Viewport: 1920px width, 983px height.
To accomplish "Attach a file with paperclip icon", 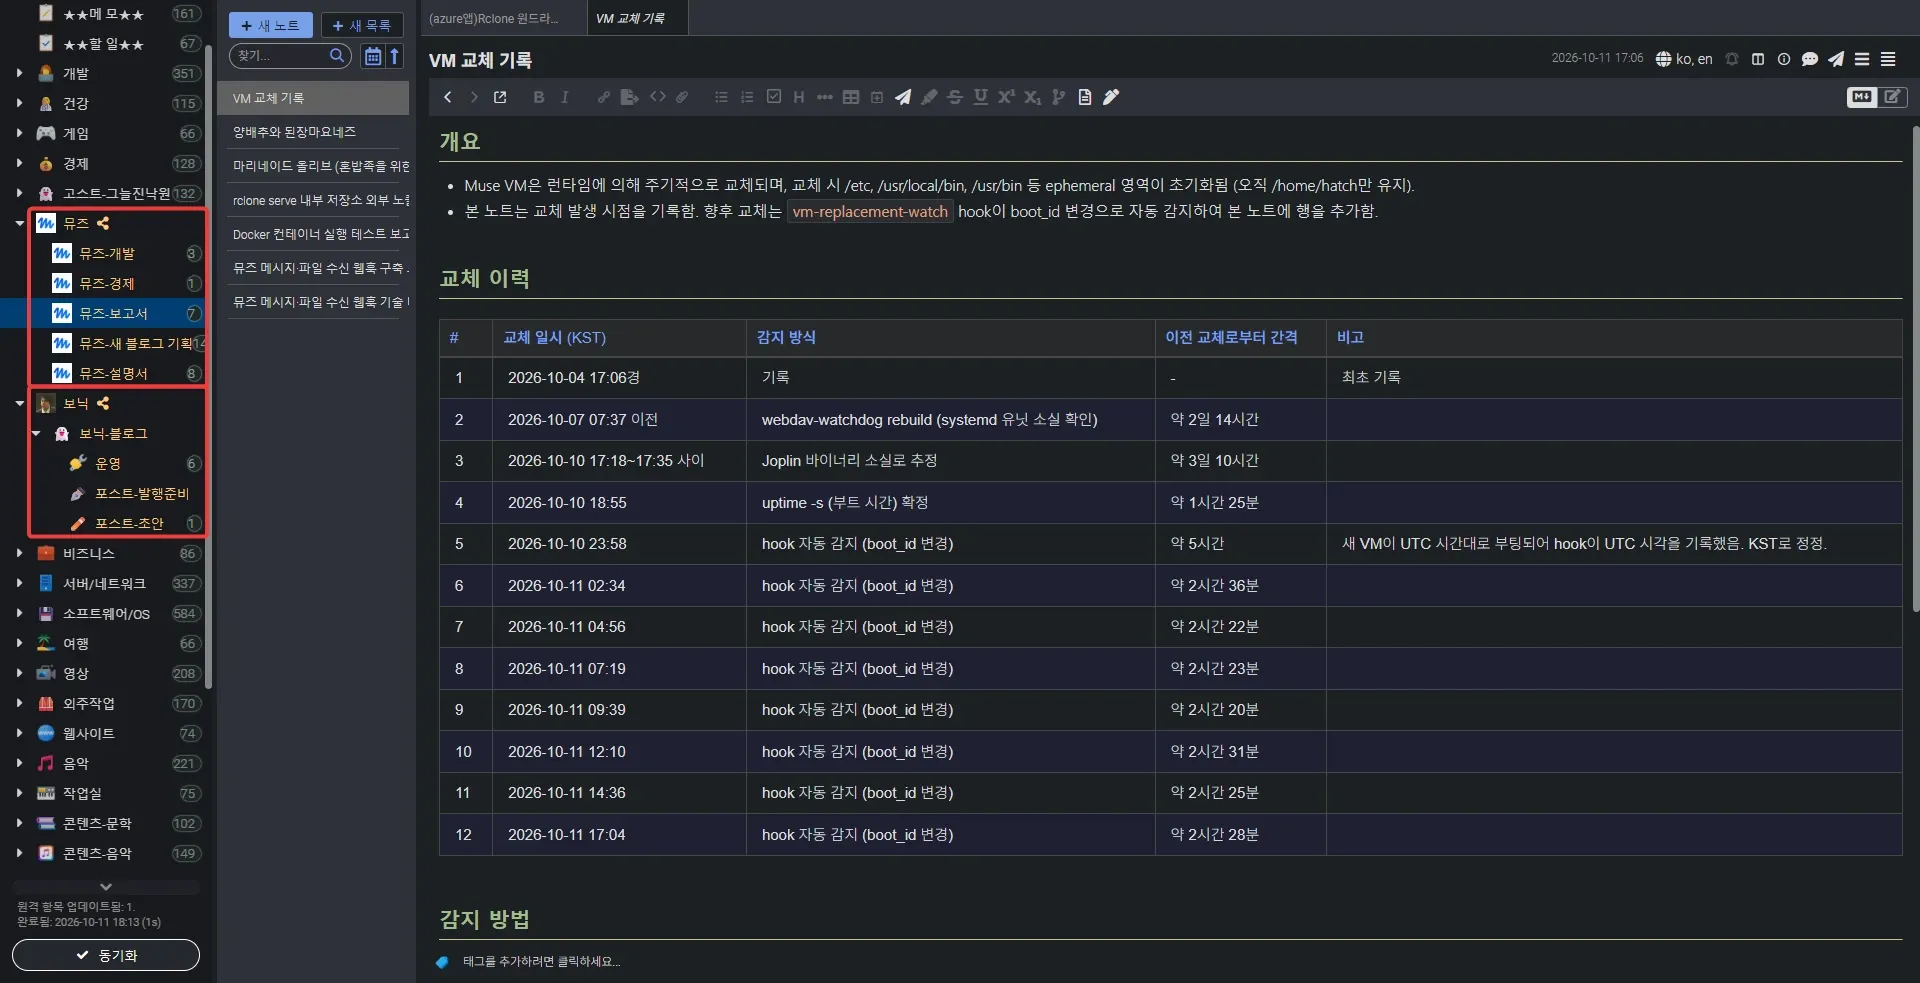I will [x=682, y=97].
